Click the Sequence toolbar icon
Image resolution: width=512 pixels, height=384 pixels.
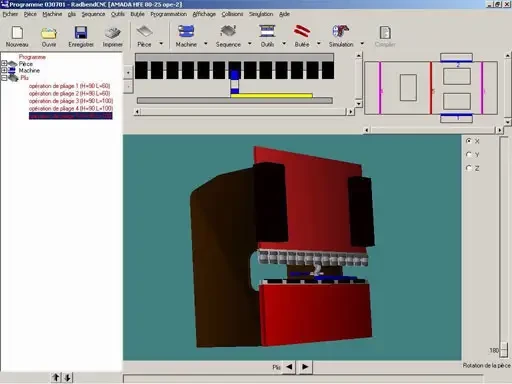(228, 32)
